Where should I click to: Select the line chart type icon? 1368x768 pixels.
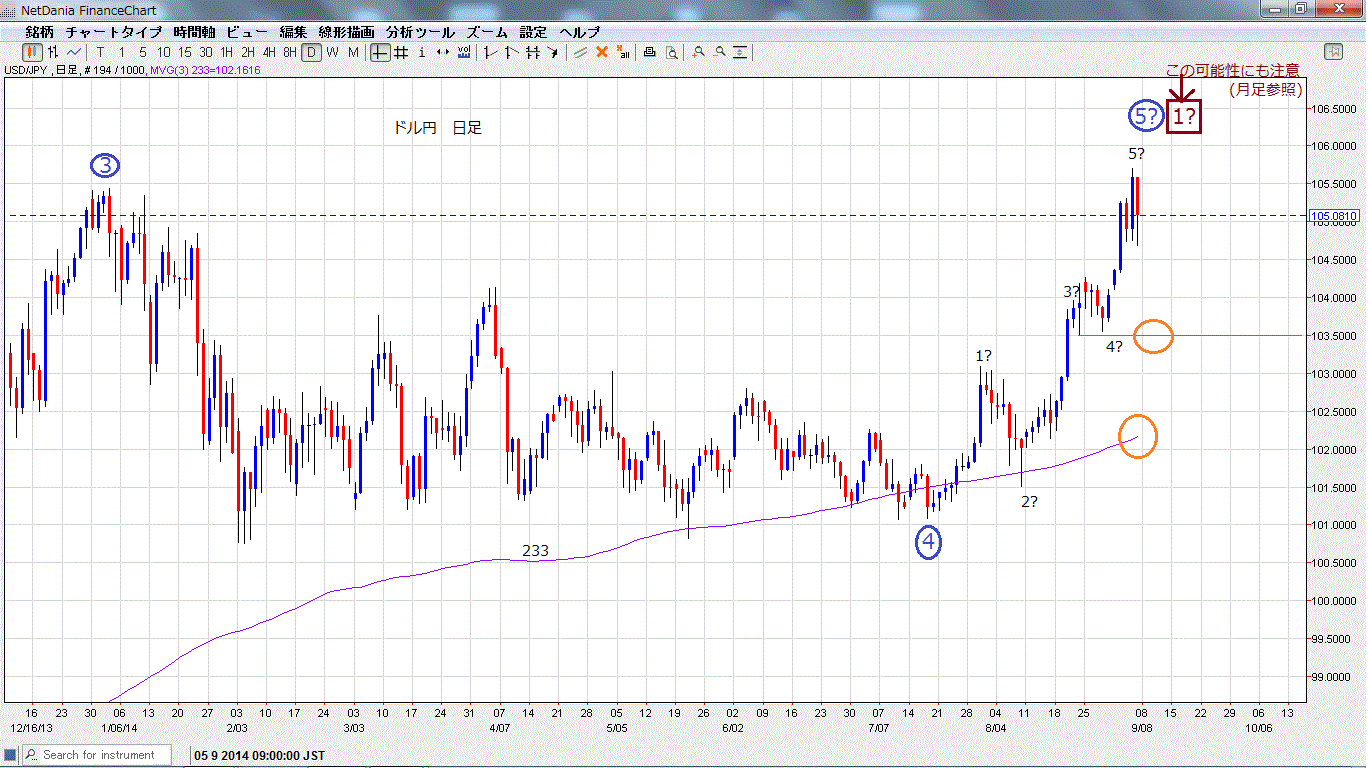[74, 52]
